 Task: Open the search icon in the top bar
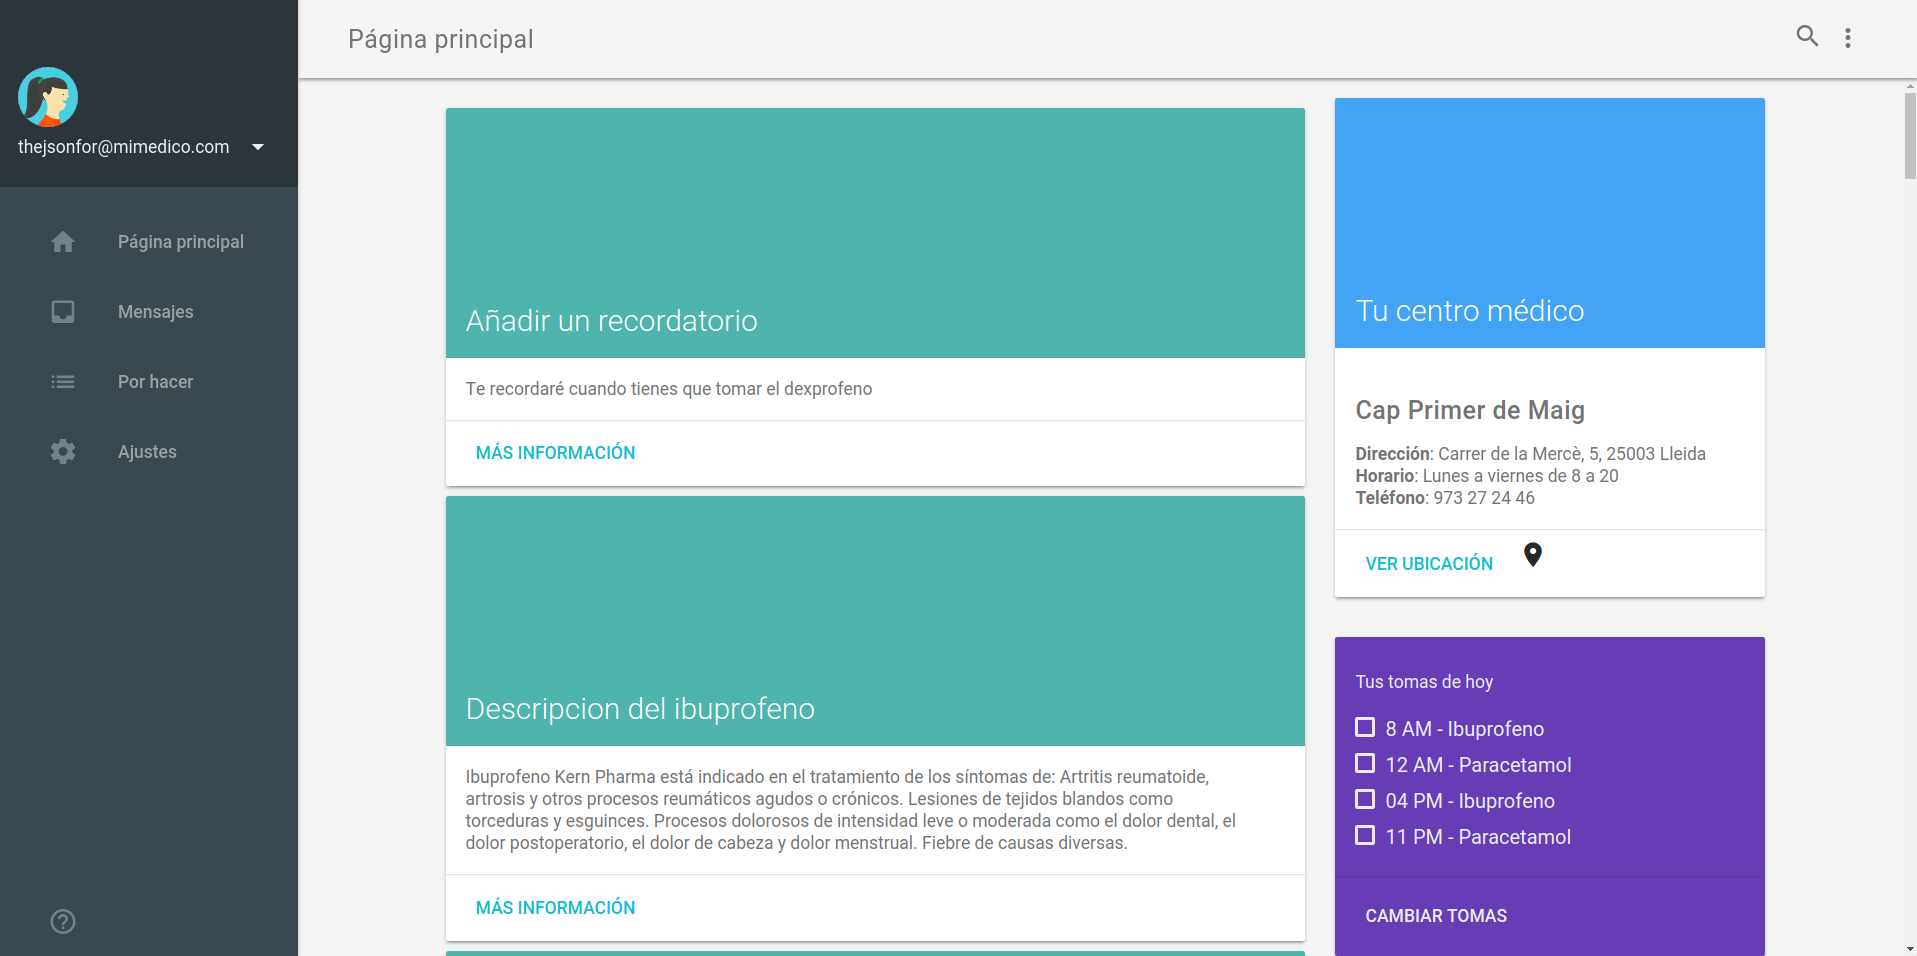pos(1806,36)
